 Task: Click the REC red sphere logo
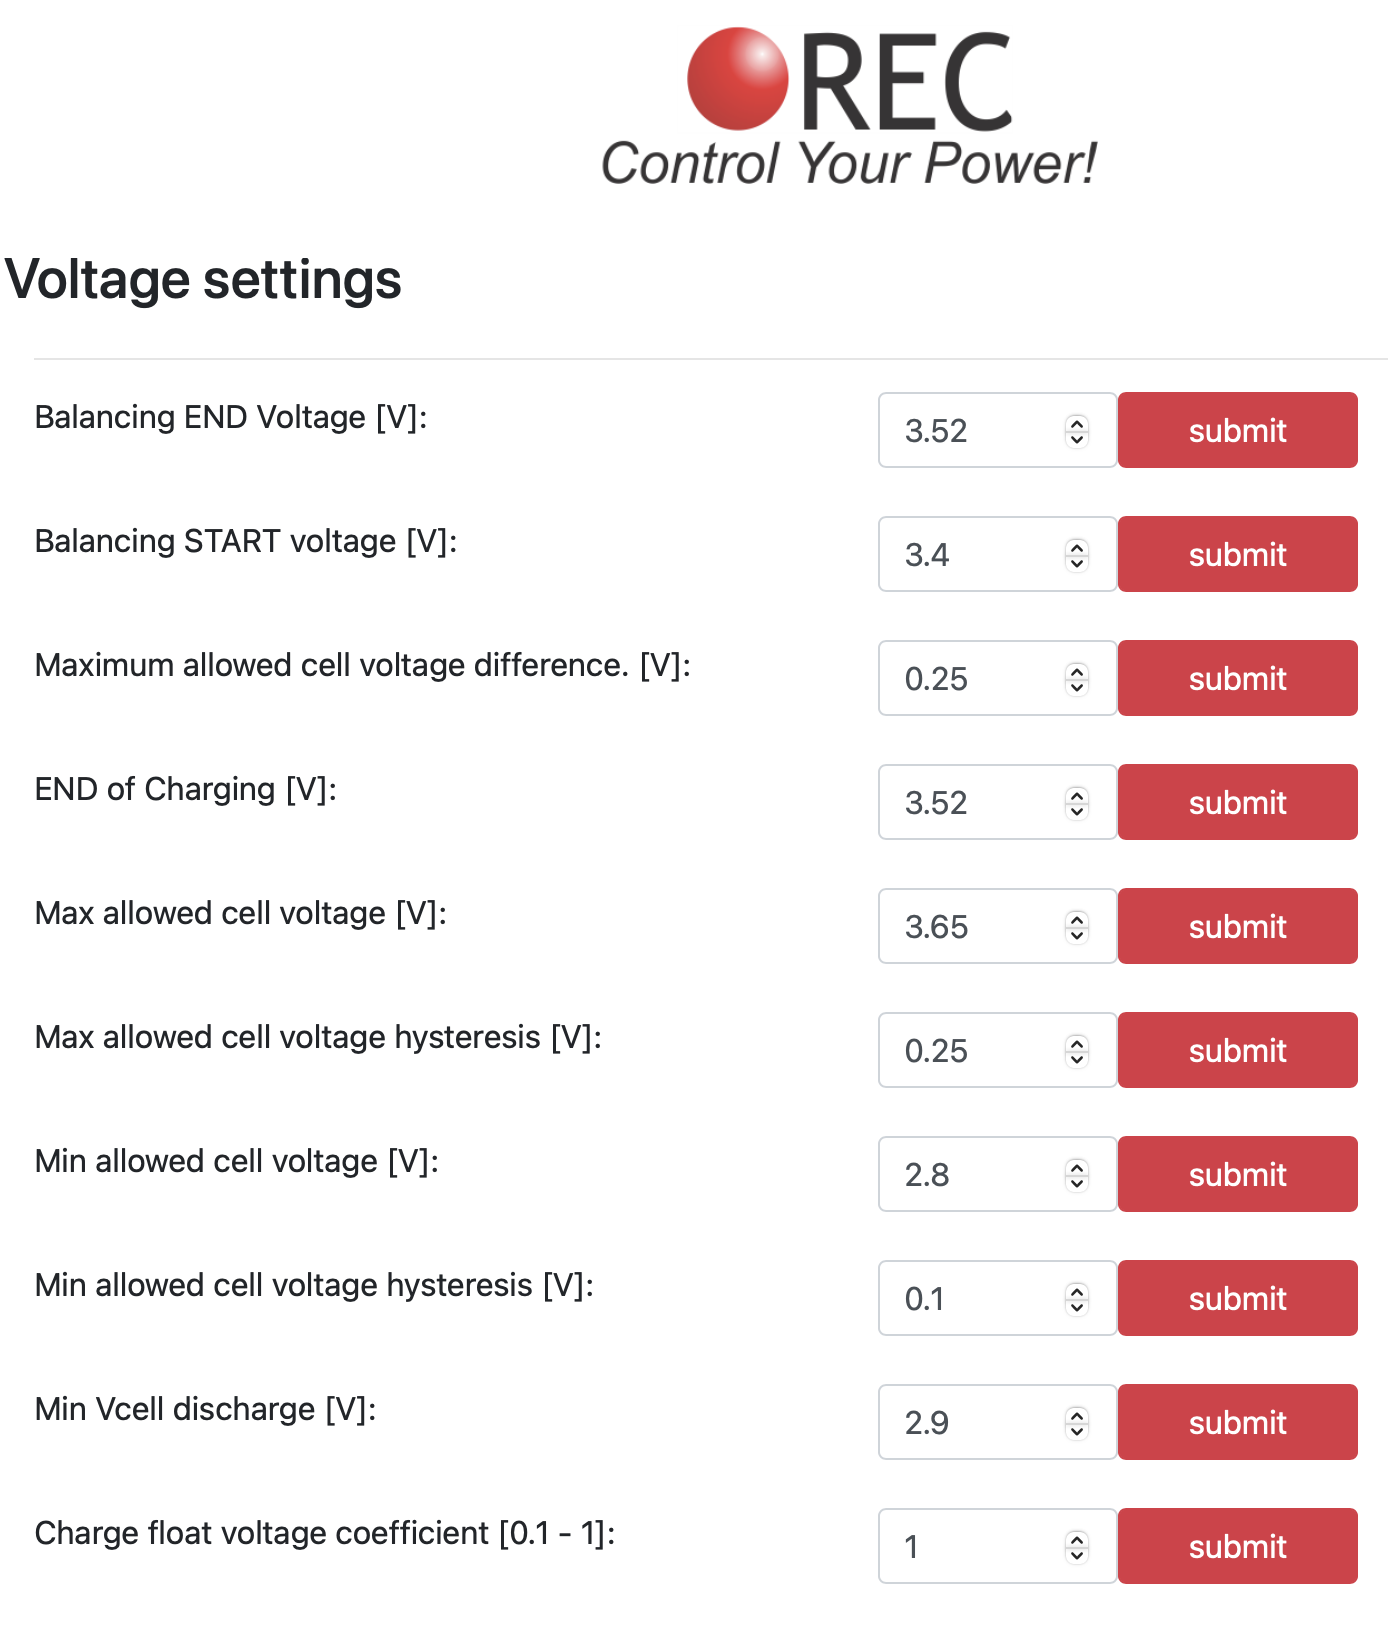738,79
